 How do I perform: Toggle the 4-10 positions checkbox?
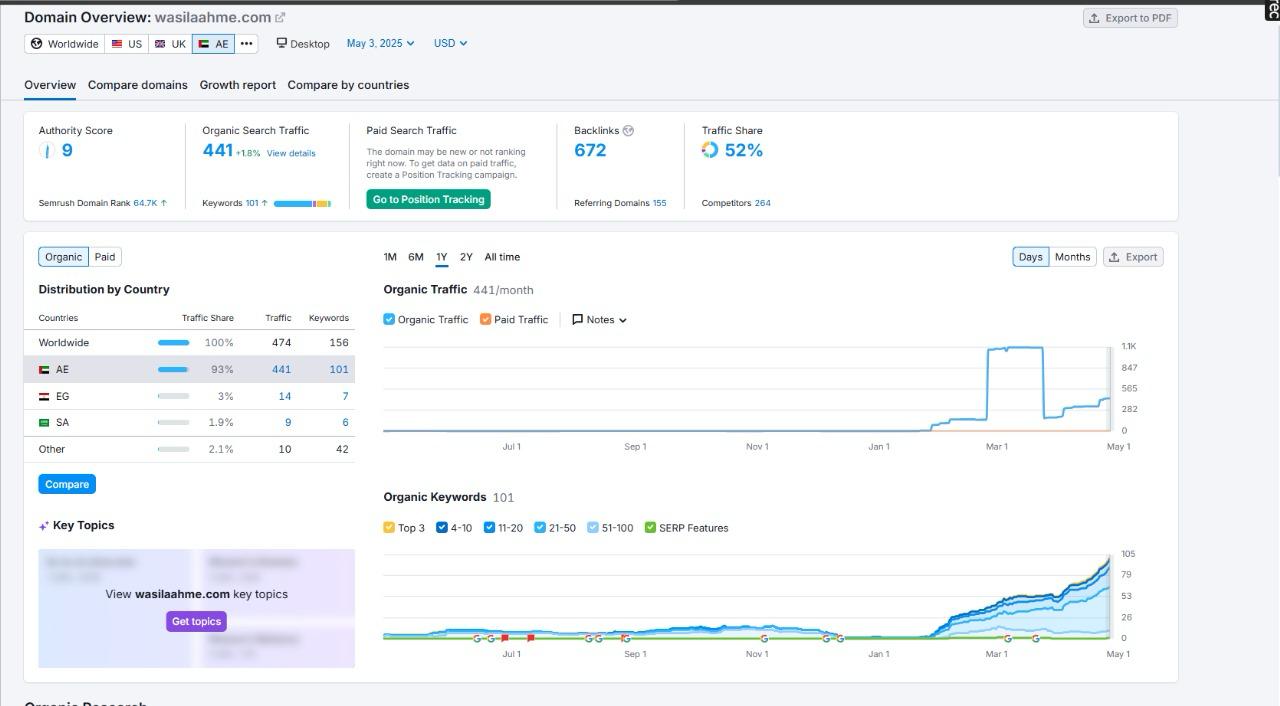tap(442, 528)
